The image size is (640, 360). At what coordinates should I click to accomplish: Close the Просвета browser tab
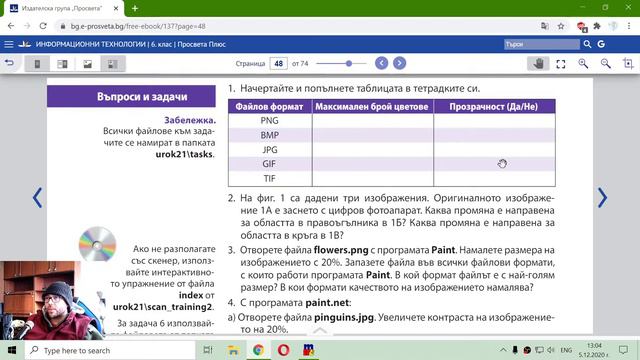pyautogui.click(x=116, y=8)
